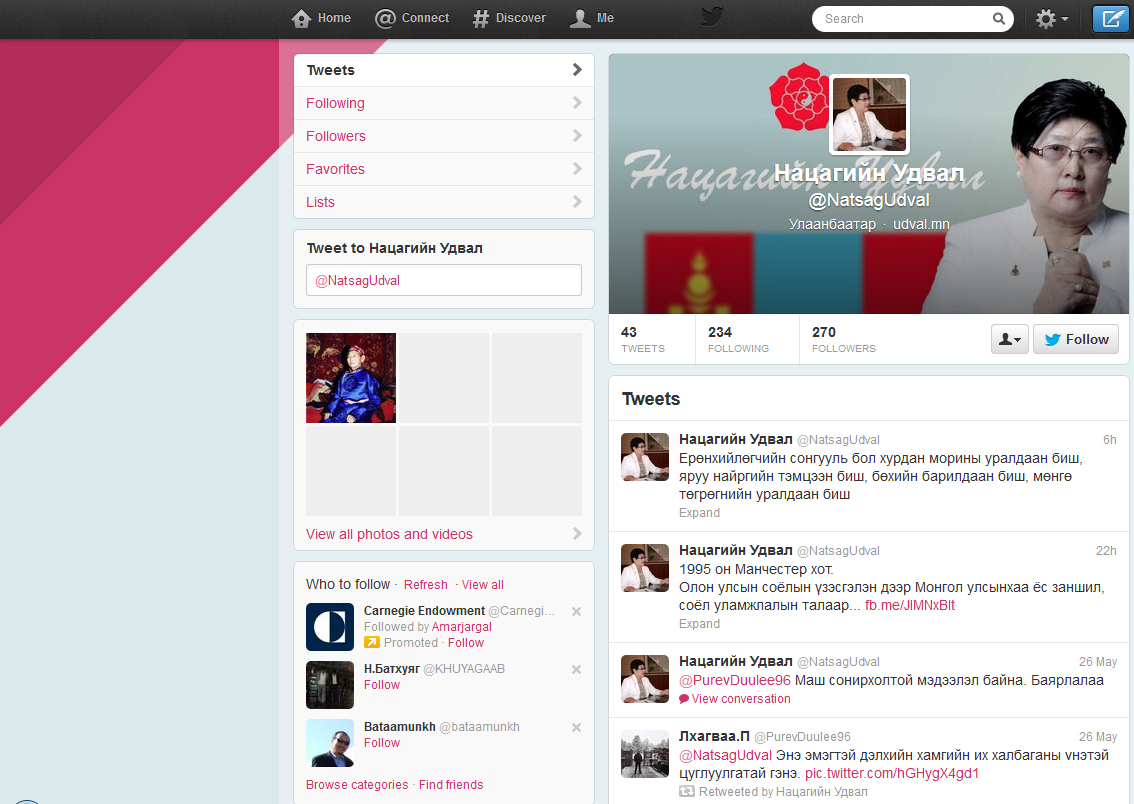Open Discover with the hashtag icon
Image resolution: width=1134 pixels, height=804 pixels.
481,18
